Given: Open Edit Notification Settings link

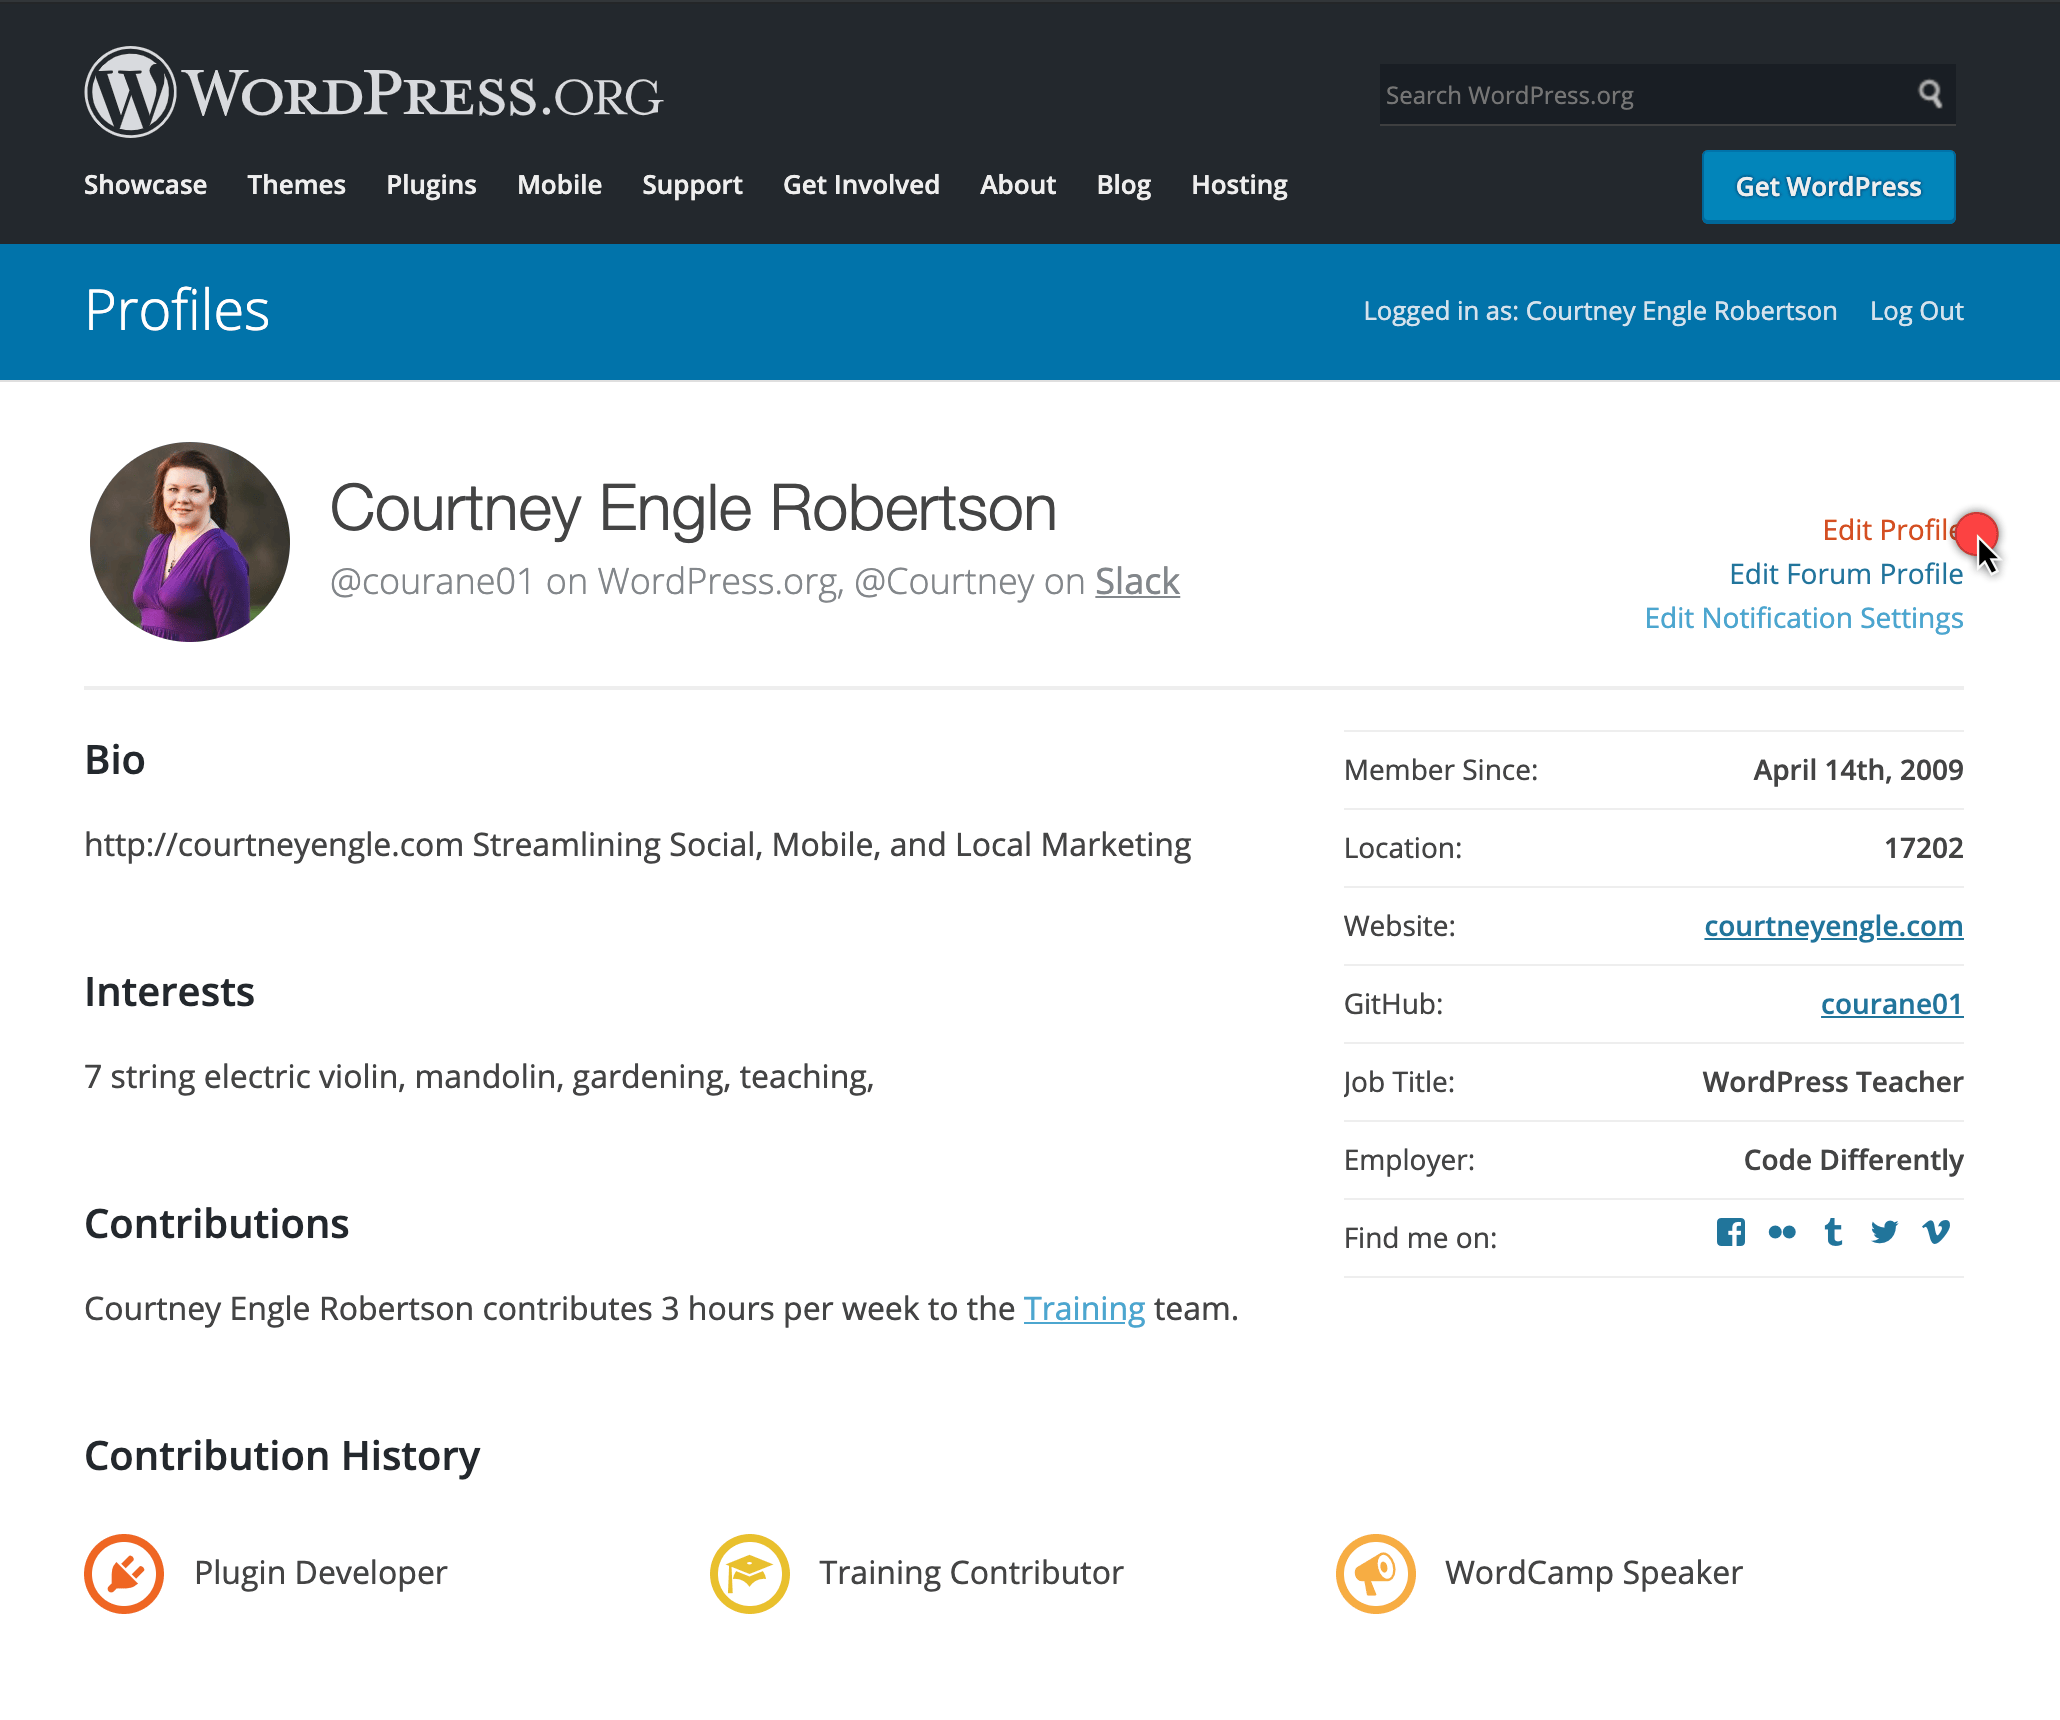Looking at the screenshot, I should (x=1804, y=618).
